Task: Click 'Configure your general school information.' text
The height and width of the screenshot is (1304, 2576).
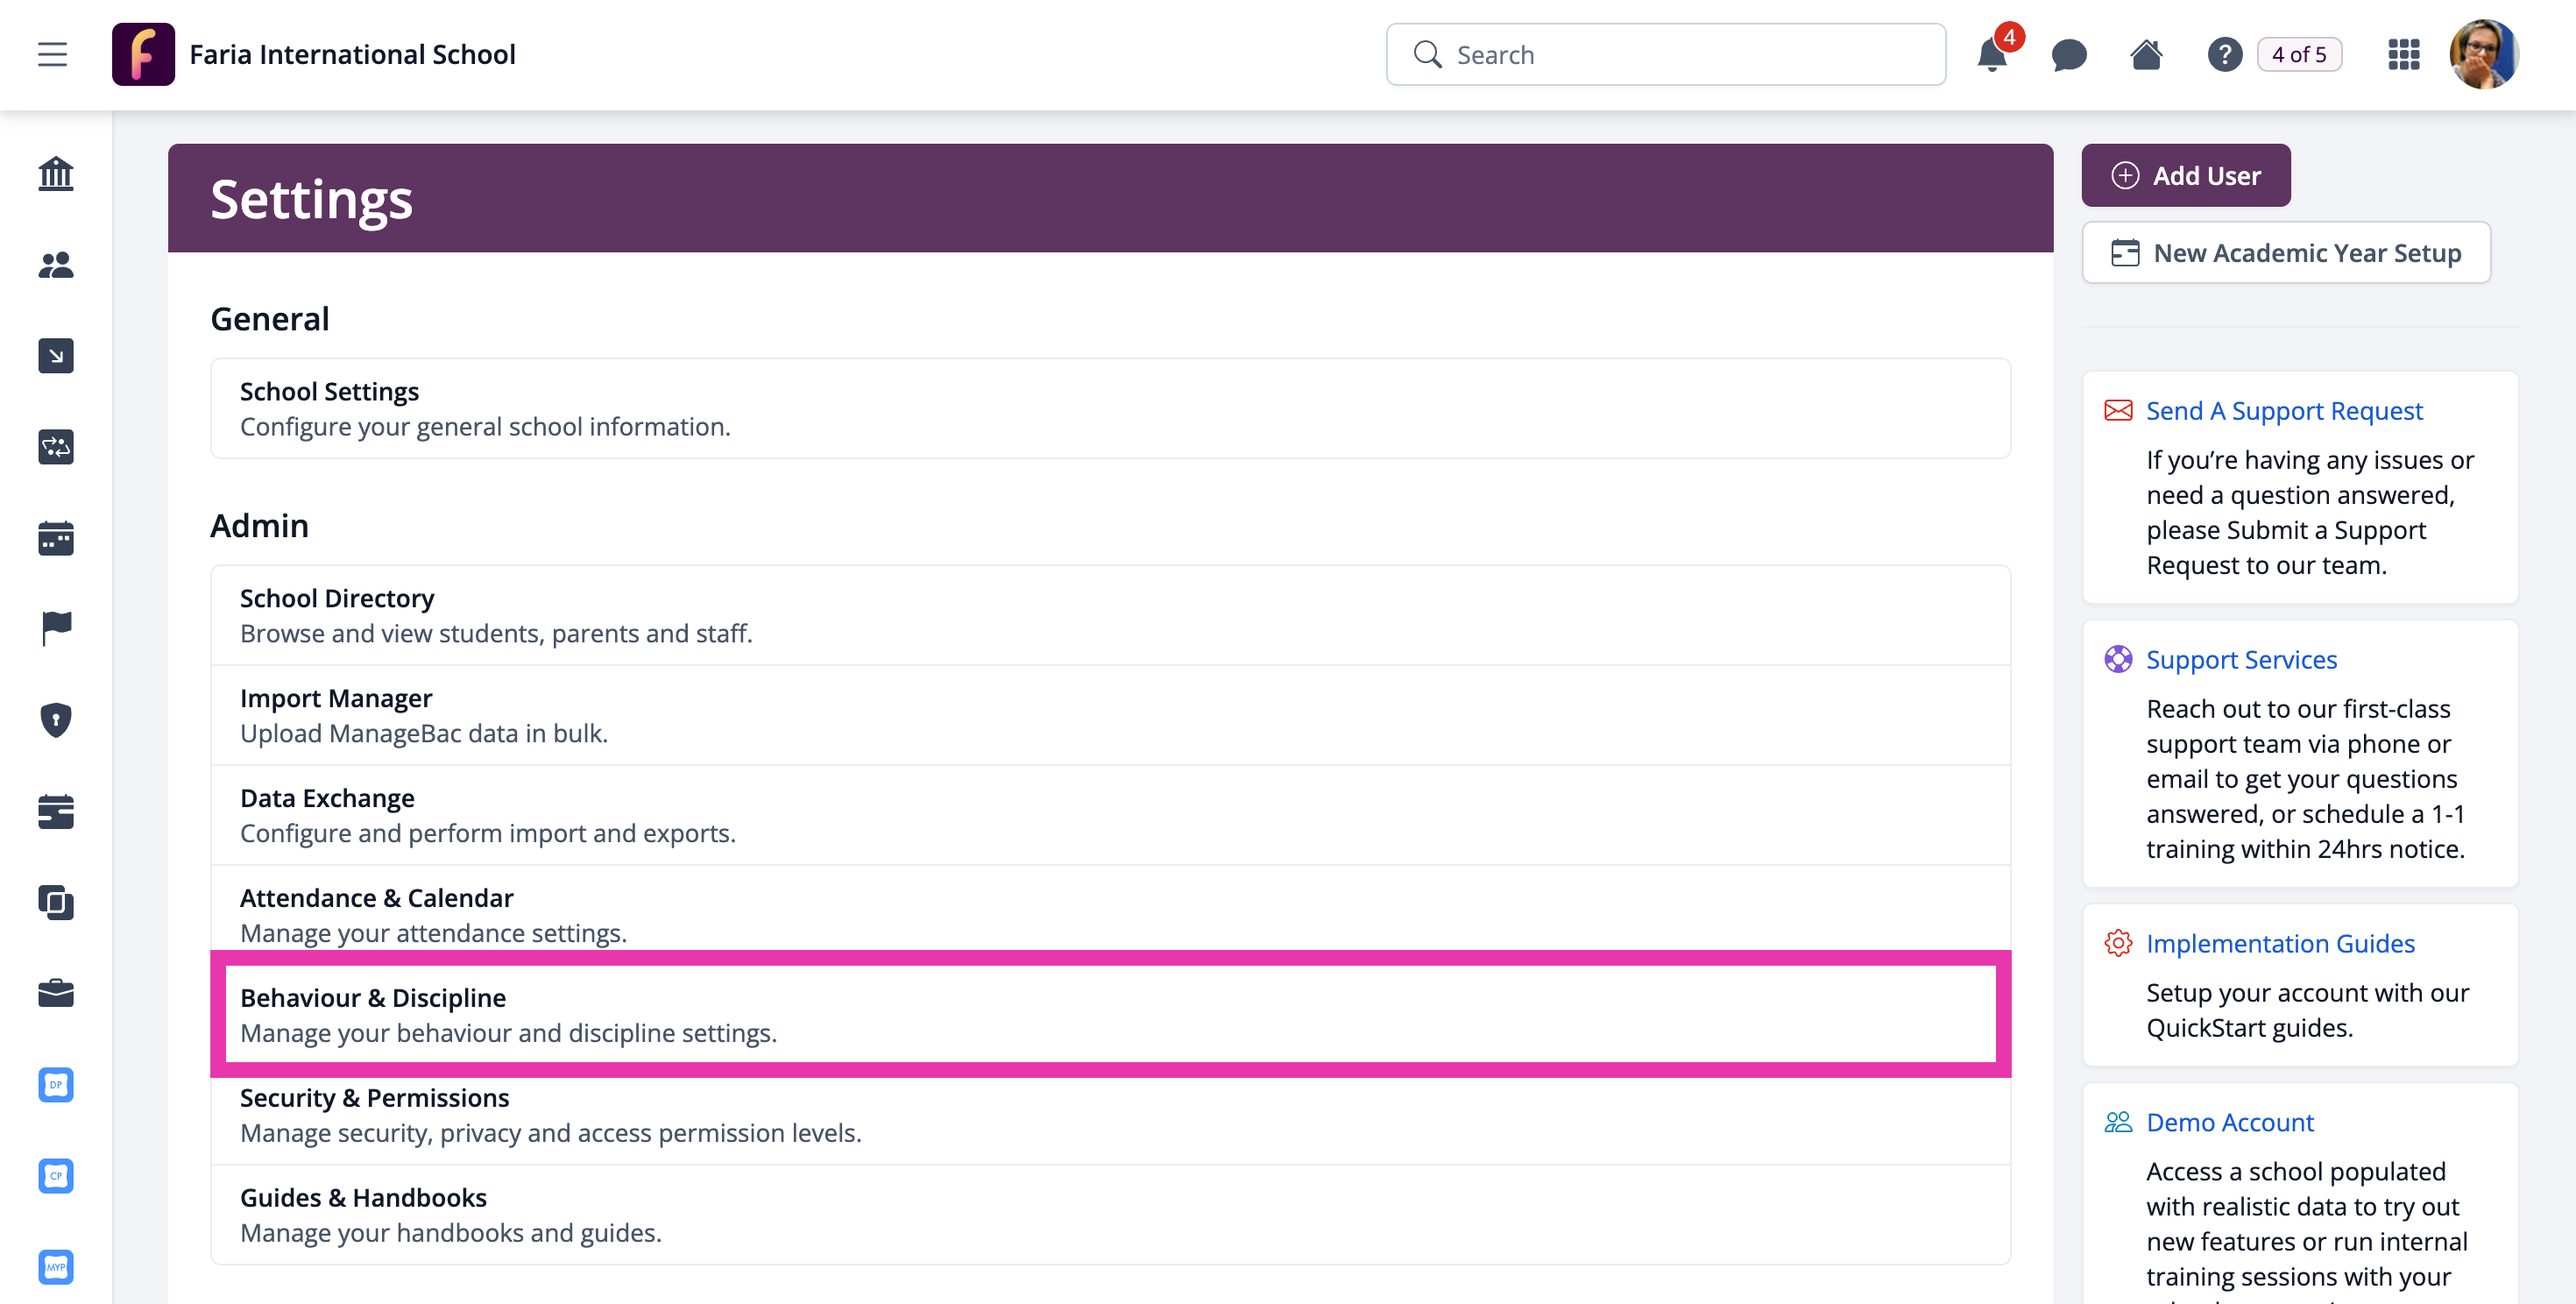Action: point(485,427)
